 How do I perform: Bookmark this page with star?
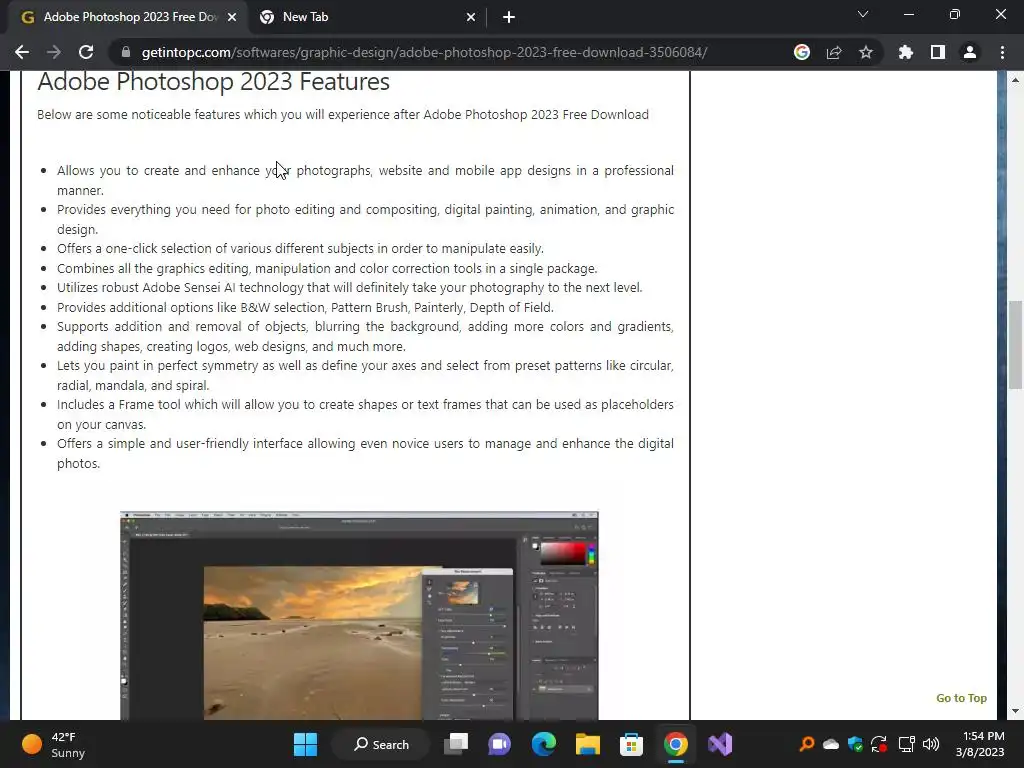click(x=866, y=52)
